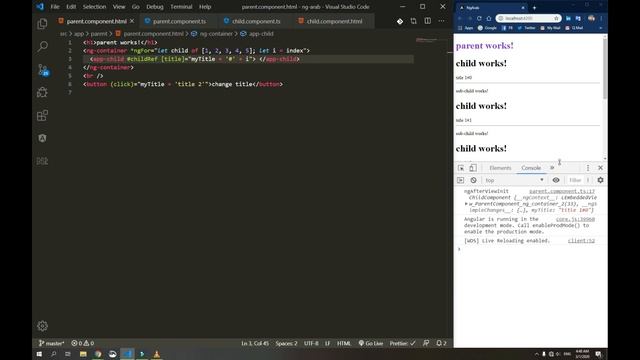
Task: Open the View menu
Action: click(119, 7)
